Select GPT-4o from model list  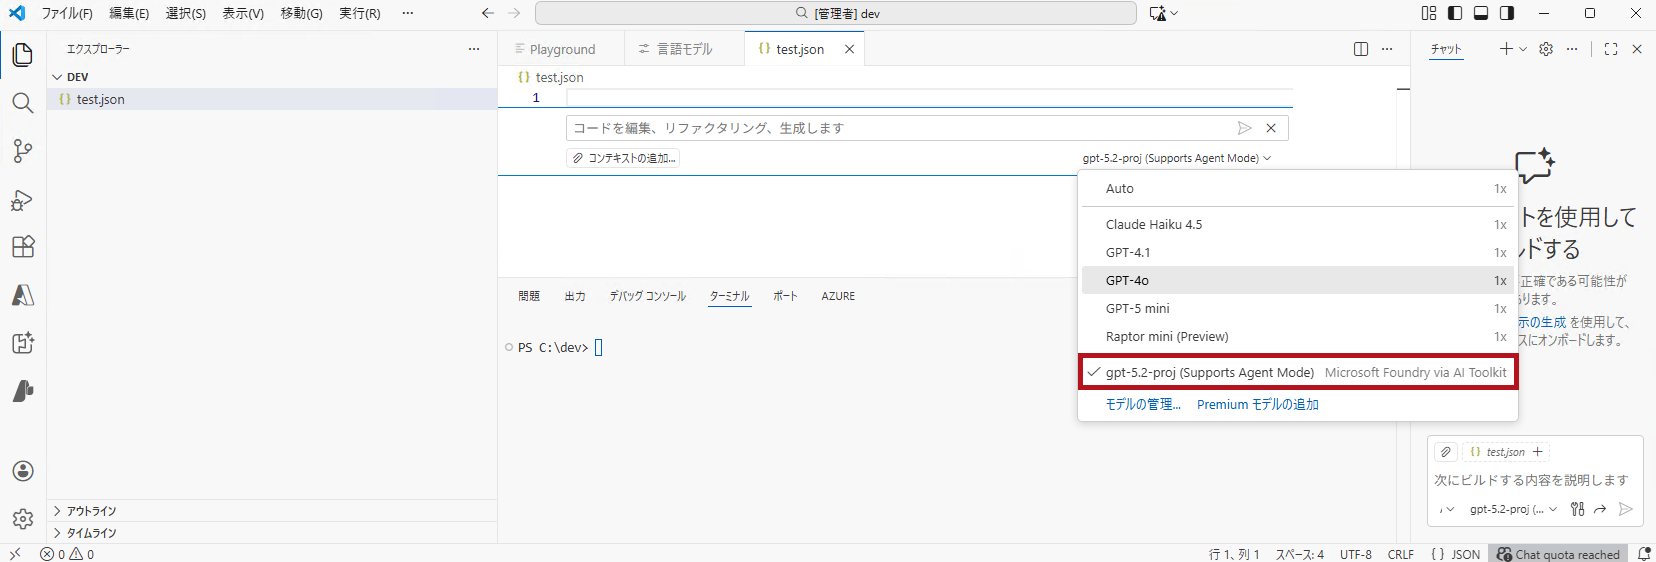tap(1298, 280)
